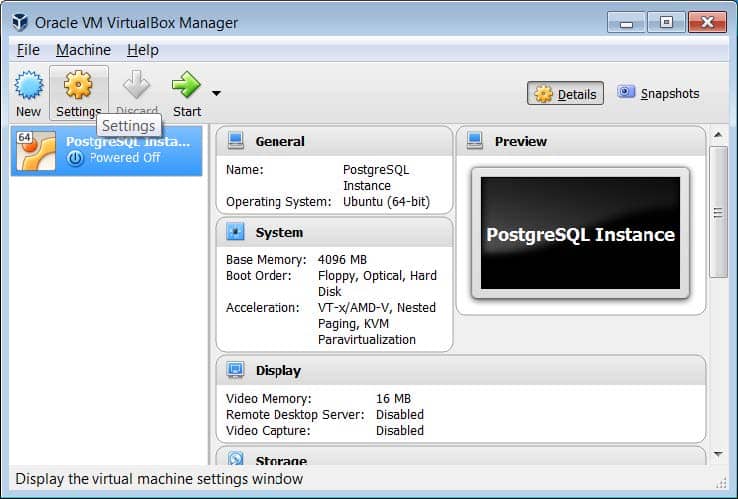This screenshot has height=499, width=738.
Task: Click the VirtualBox cube icon in title bar
Action: pos(20,22)
